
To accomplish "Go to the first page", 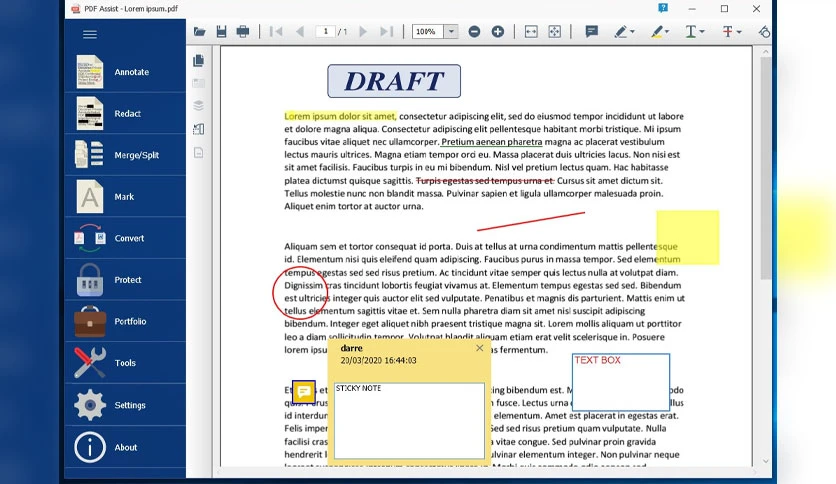I will click(276, 31).
